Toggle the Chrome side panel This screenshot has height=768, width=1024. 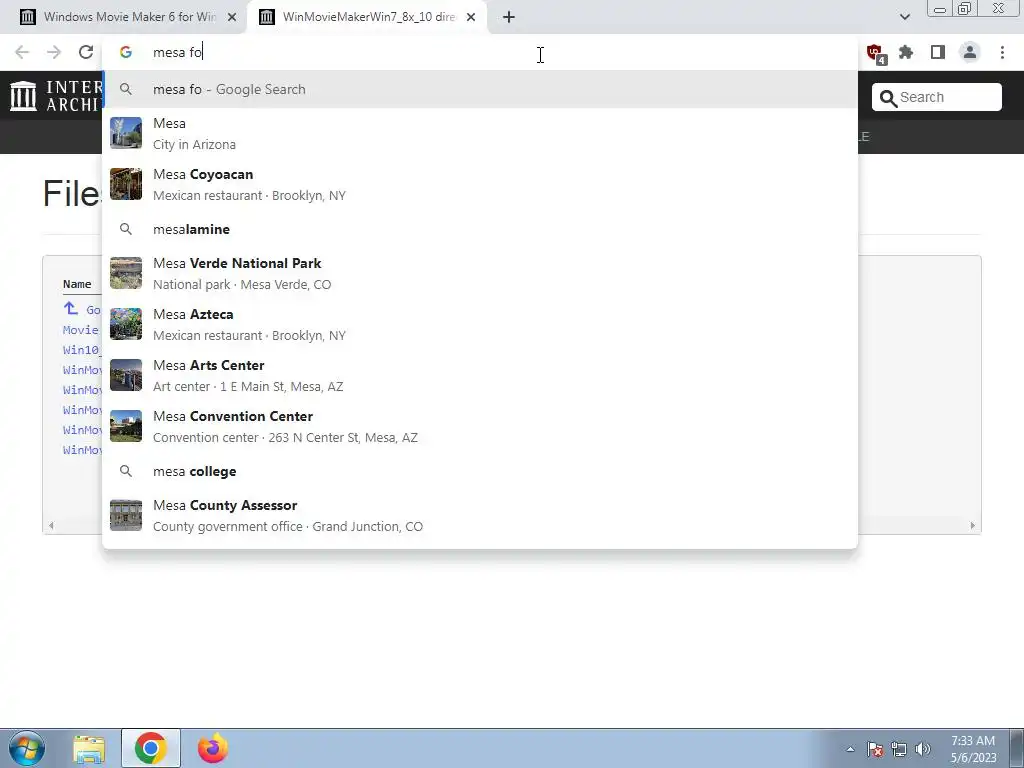(938, 52)
